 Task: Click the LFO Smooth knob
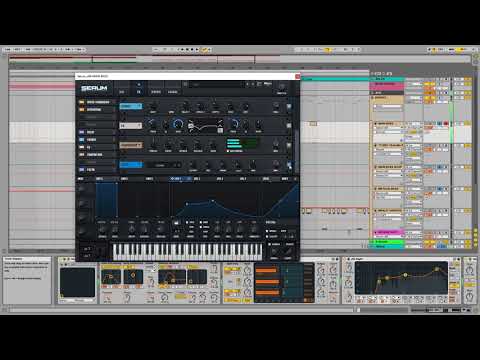coord(254,229)
